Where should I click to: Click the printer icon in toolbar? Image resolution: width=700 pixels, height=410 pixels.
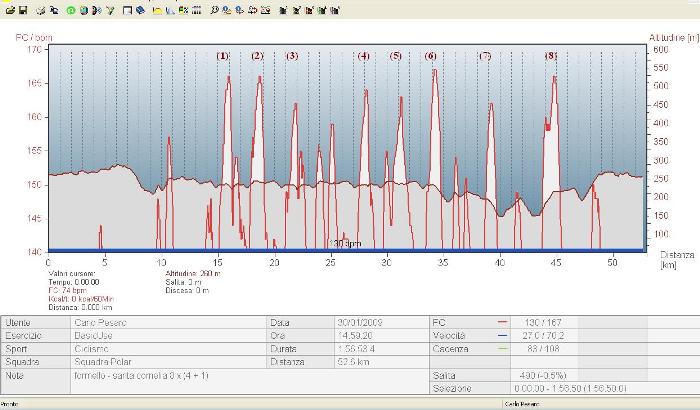point(40,10)
